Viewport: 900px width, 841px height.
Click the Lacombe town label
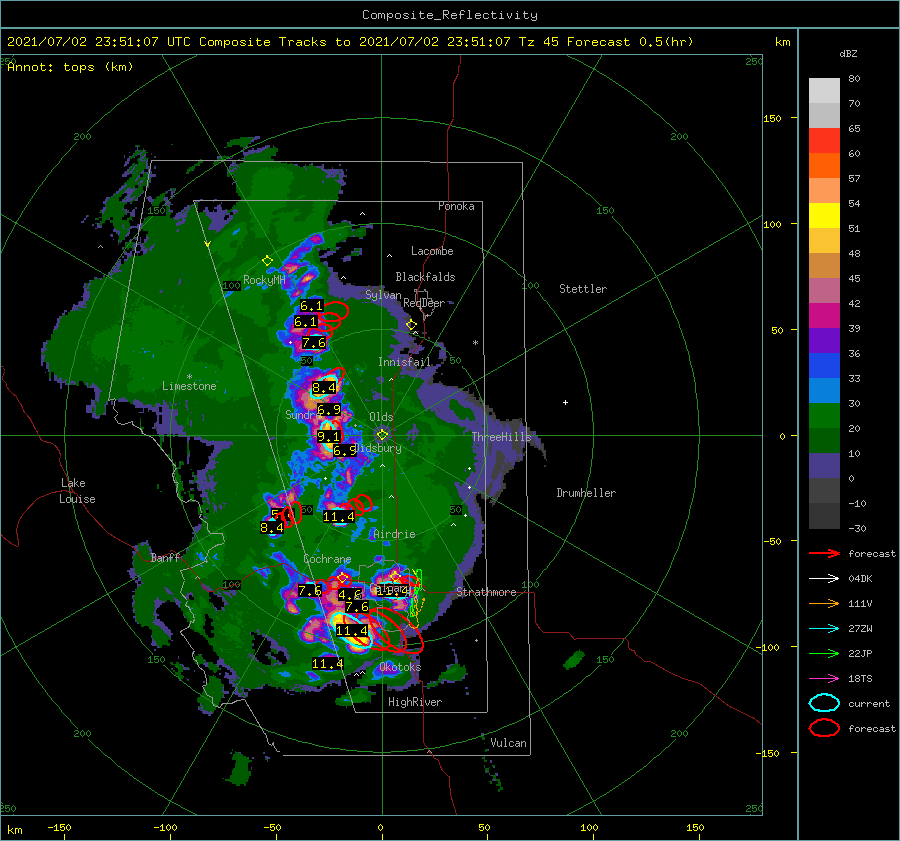[x=432, y=251]
